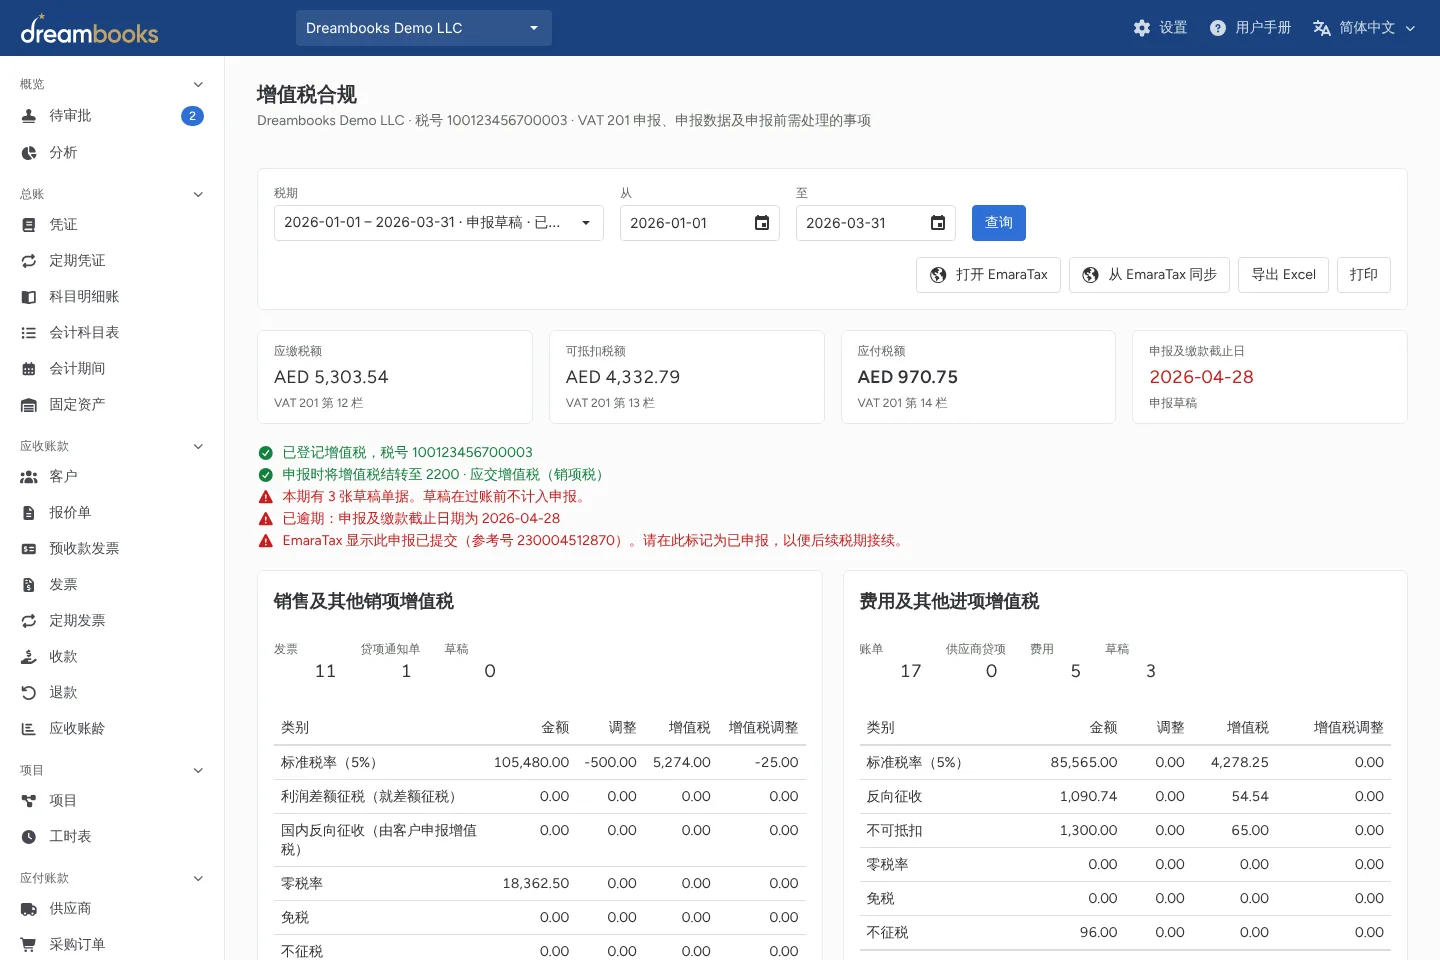Click the 客户 people icon
This screenshot has width=1440, height=960.
pyautogui.click(x=29, y=477)
